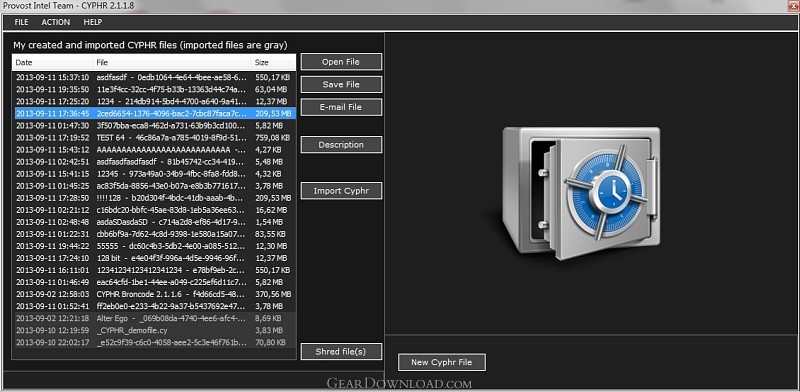Open the HELP menu
The height and width of the screenshot is (392, 800).
92,22
